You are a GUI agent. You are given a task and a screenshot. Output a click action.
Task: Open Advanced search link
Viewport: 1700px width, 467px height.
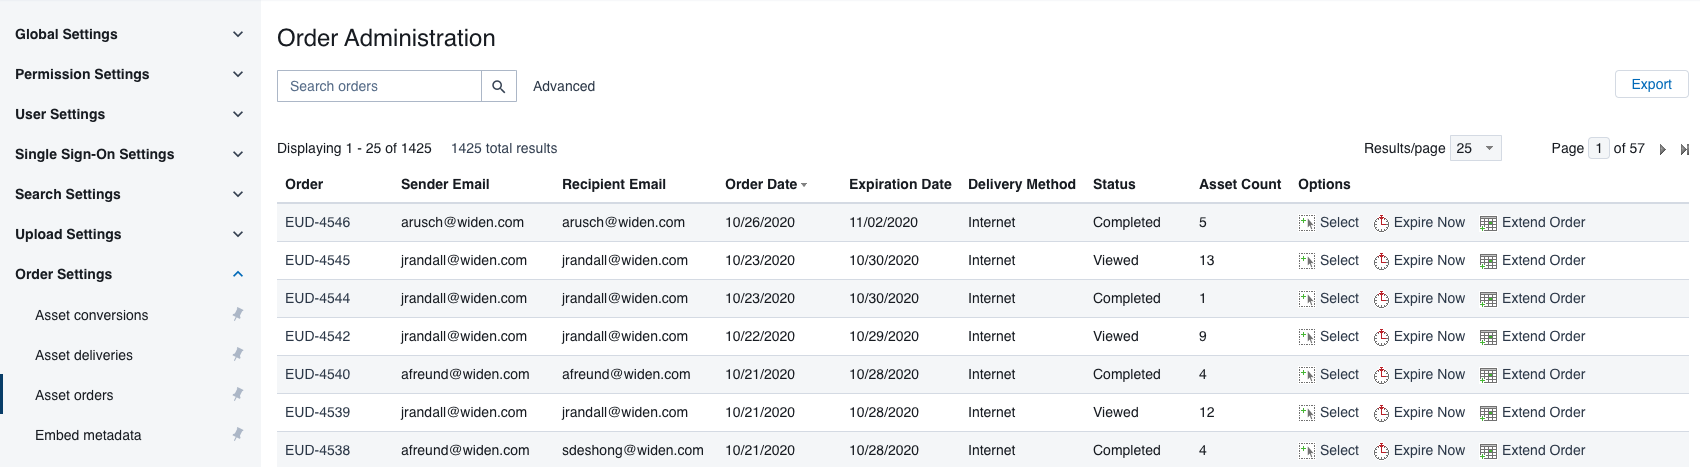coord(564,86)
